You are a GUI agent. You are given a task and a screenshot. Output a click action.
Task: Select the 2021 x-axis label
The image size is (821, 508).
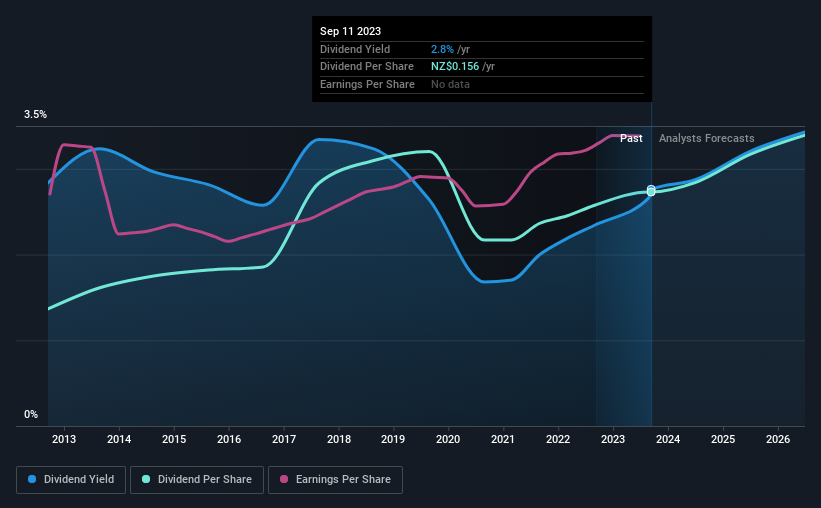coord(503,439)
